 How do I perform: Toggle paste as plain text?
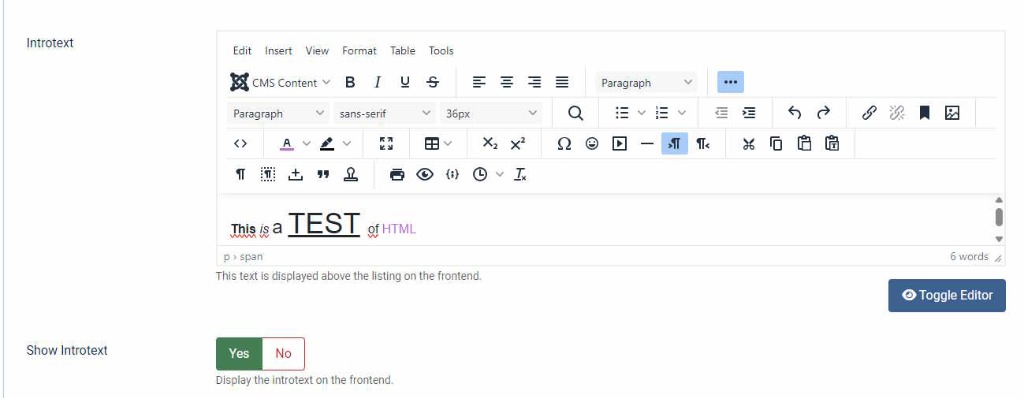tap(832, 144)
